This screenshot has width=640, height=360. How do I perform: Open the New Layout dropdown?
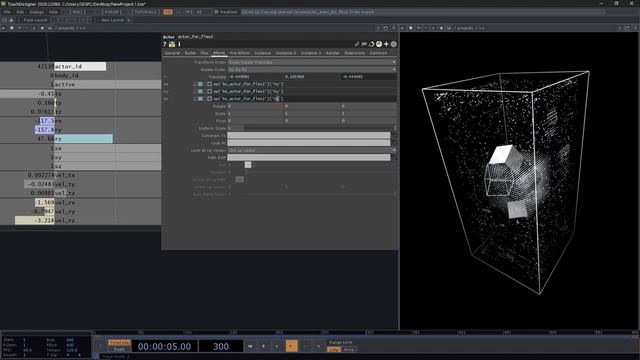[x=112, y=20]
